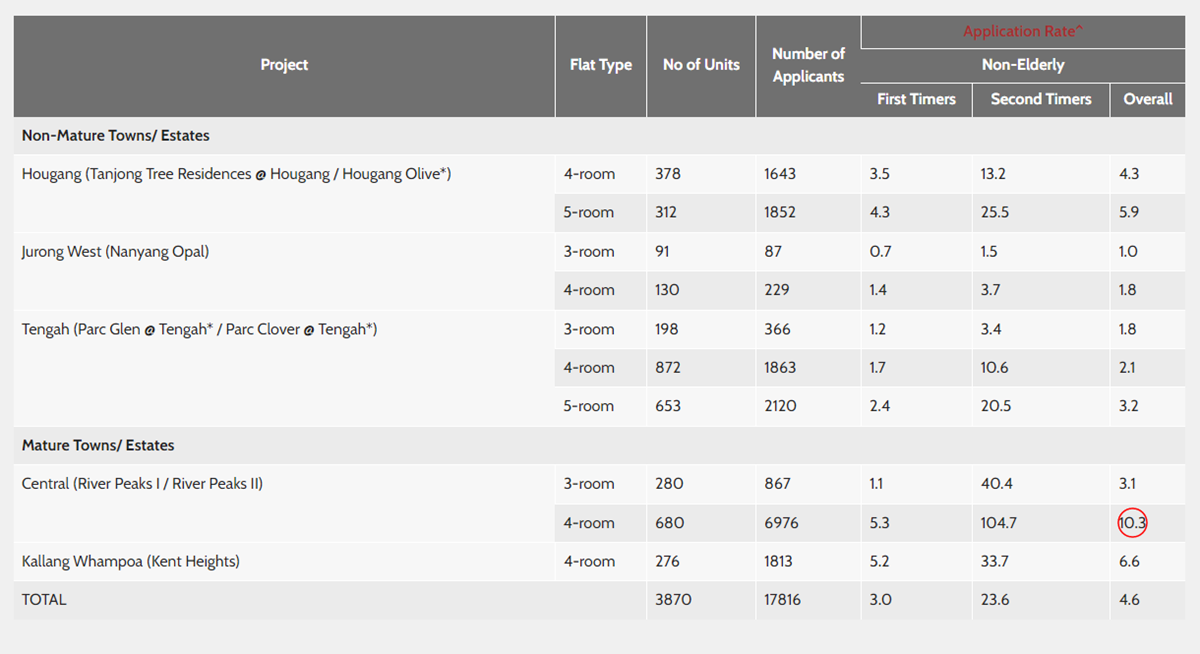Select the Tengah Parc Glen project name
This screenshot has width=1200, height=654.
[199, 329]
